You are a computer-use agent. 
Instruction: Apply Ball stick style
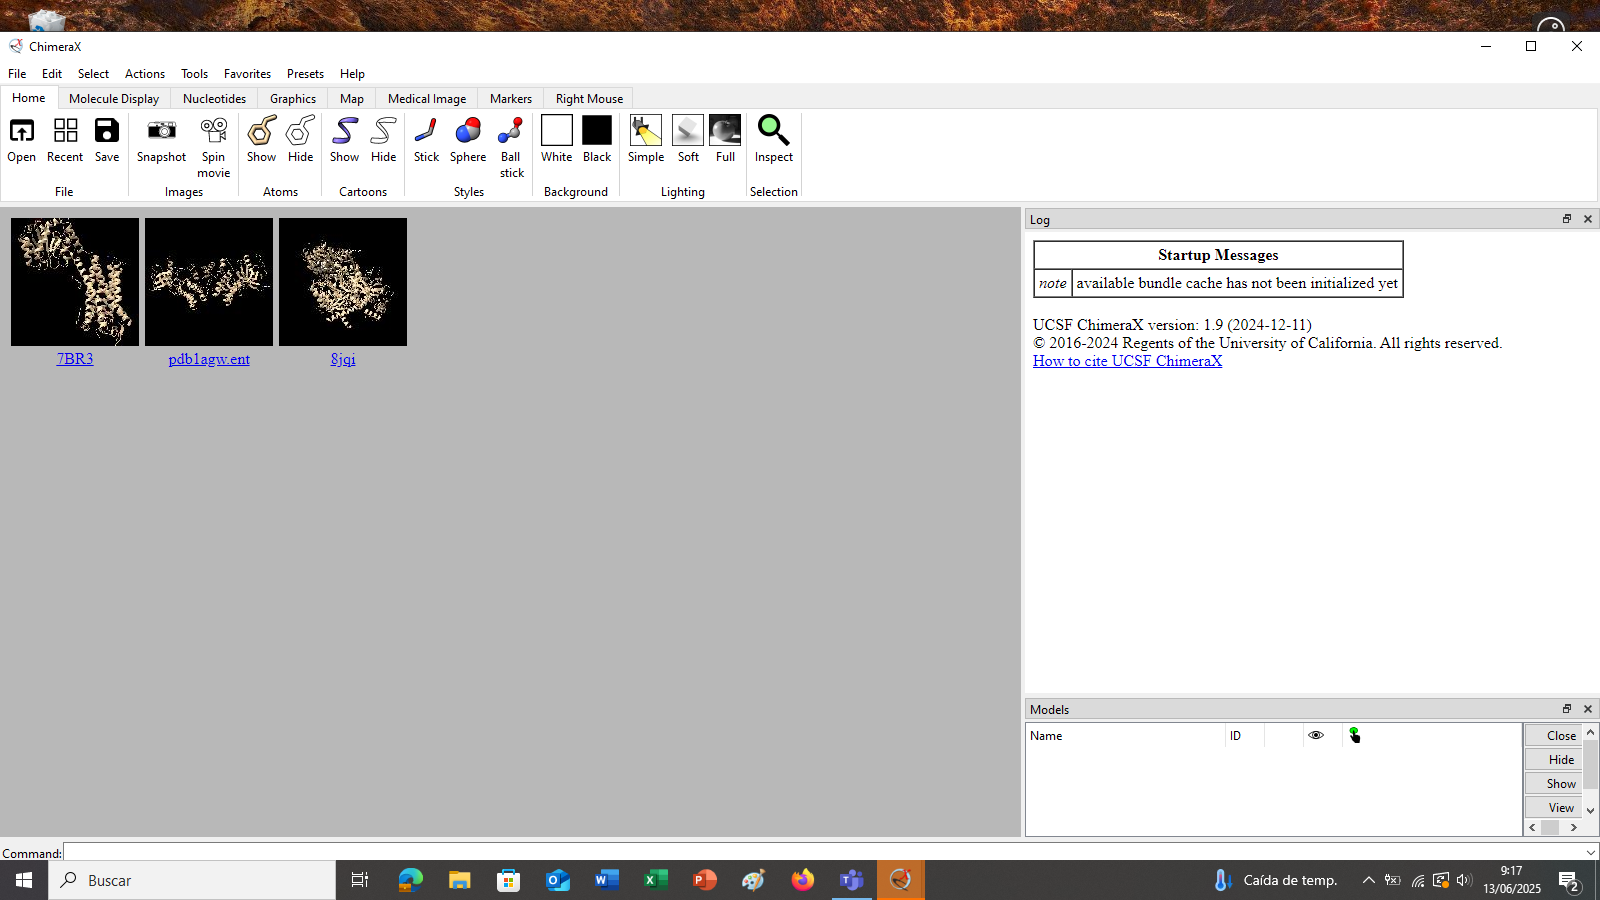point(511,148)
